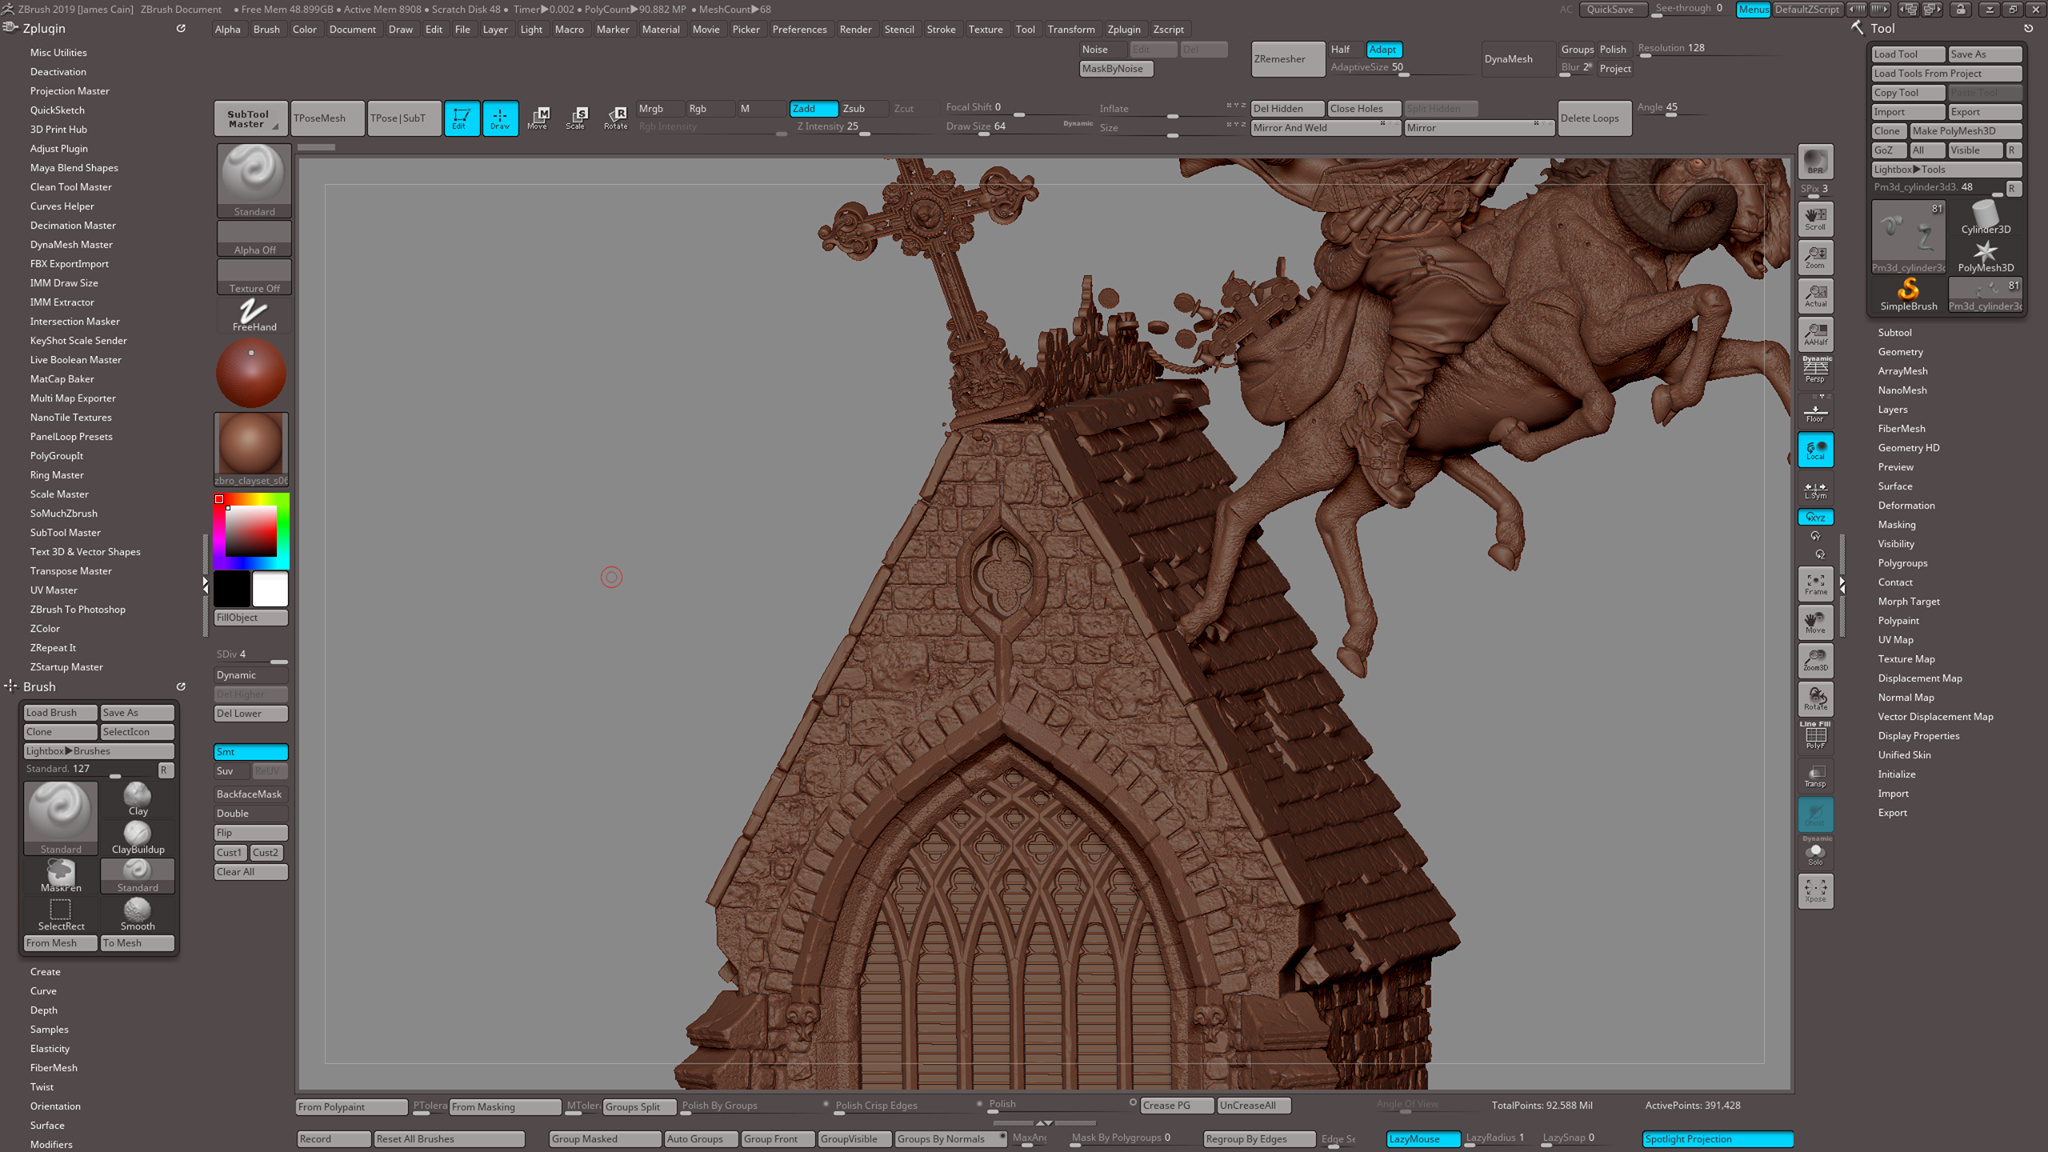Screen dimensions: 2048x1152
Task: Select the ClayBuildup brush icon
Action: pyautogui.click(x=138, y=838)
